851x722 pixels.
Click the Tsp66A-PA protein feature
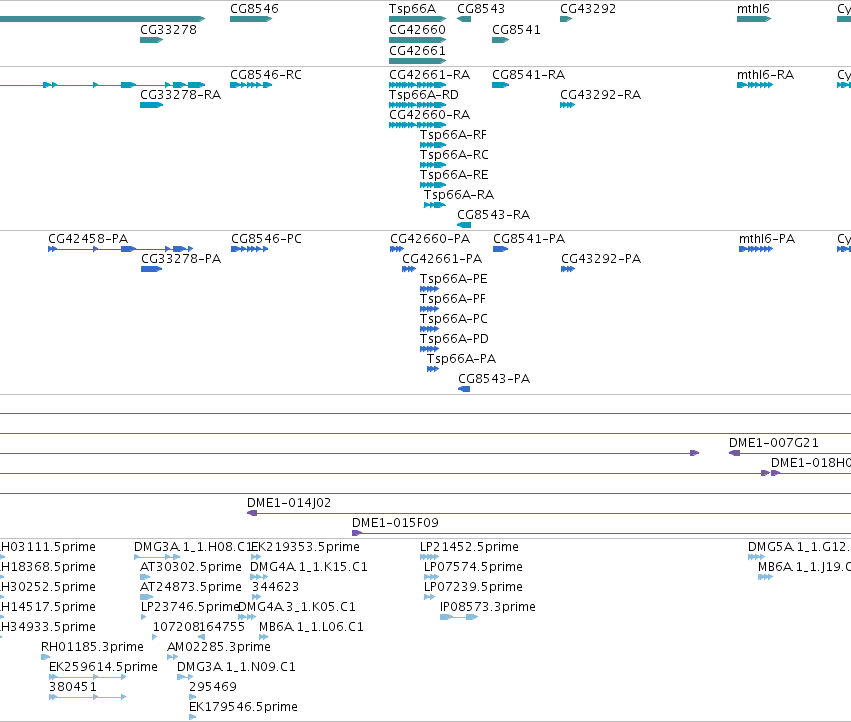433,369
